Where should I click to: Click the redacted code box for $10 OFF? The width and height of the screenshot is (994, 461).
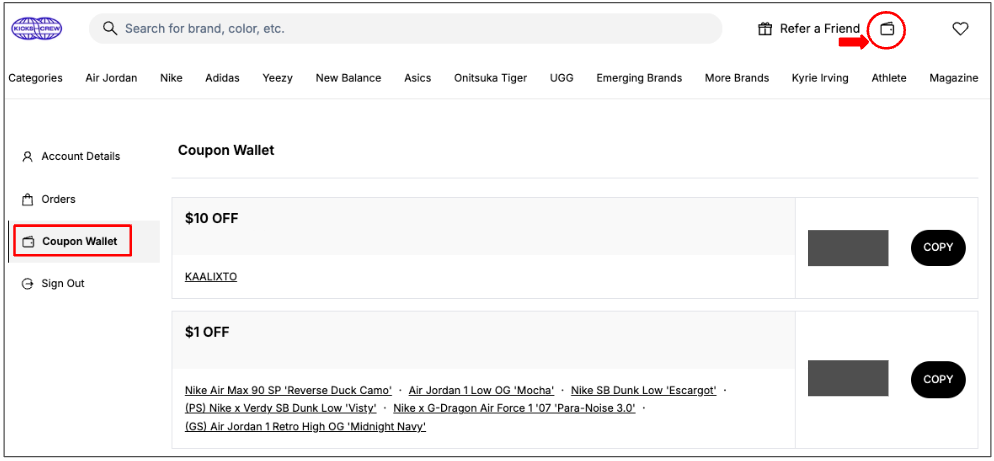pos(848,248)
